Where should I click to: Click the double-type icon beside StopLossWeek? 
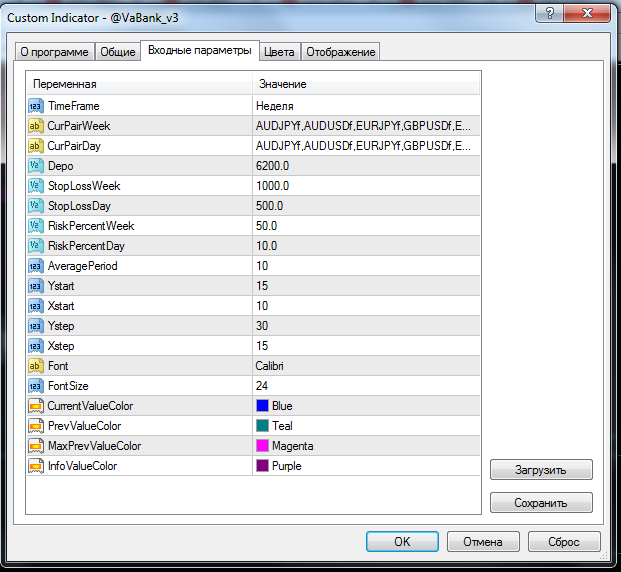[x=36, y=186]
